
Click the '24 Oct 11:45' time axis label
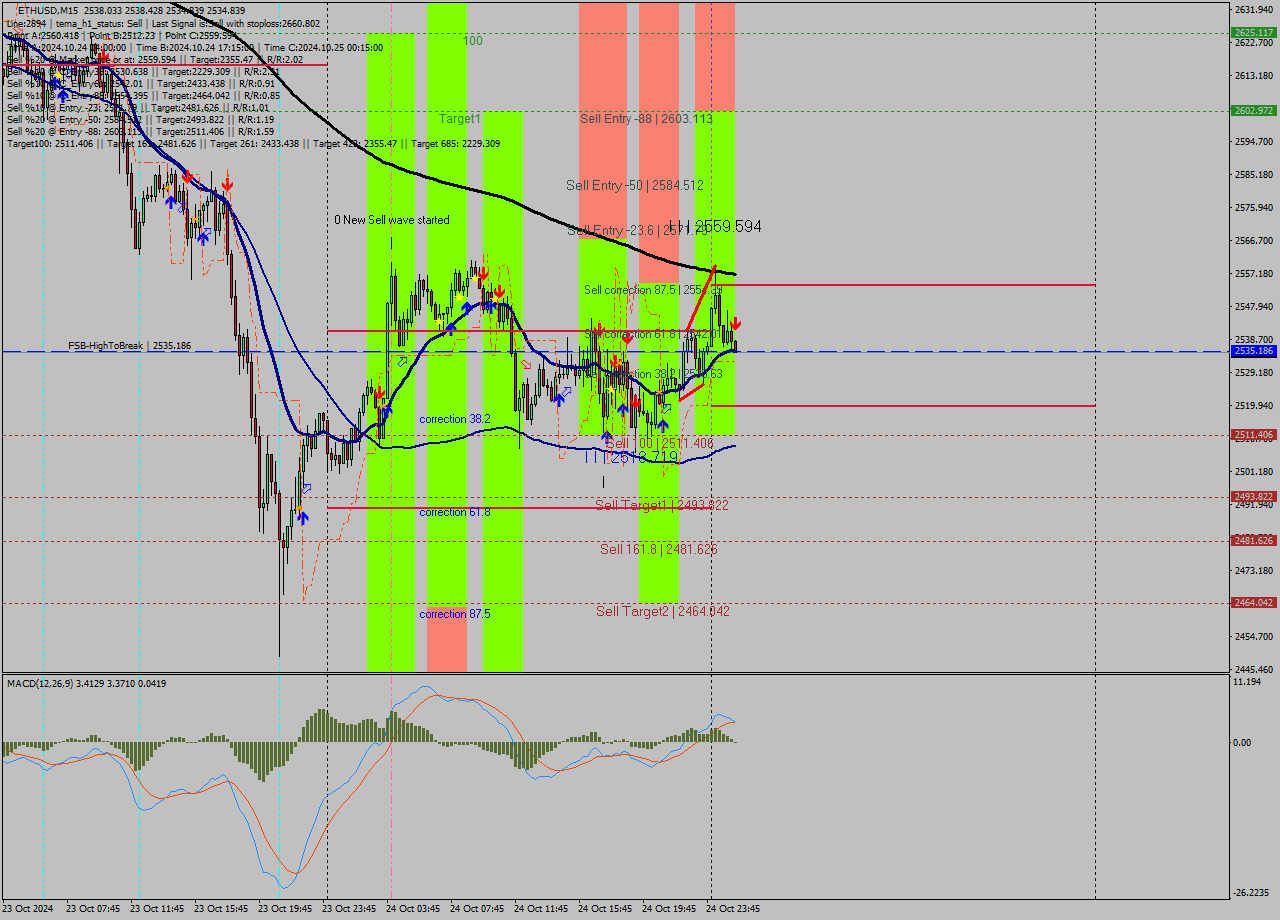click(x=541, y=909)
